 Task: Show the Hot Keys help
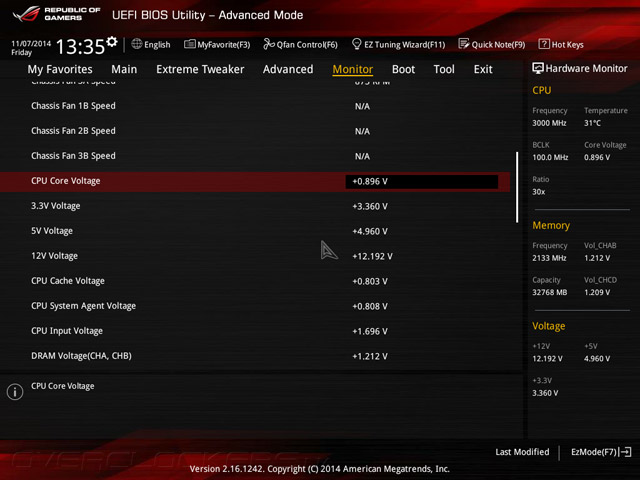tap(561, 44)
